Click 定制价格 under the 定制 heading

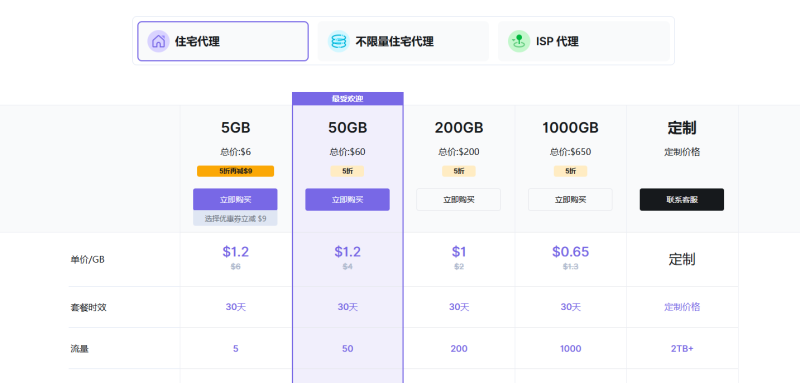[682, 152]
